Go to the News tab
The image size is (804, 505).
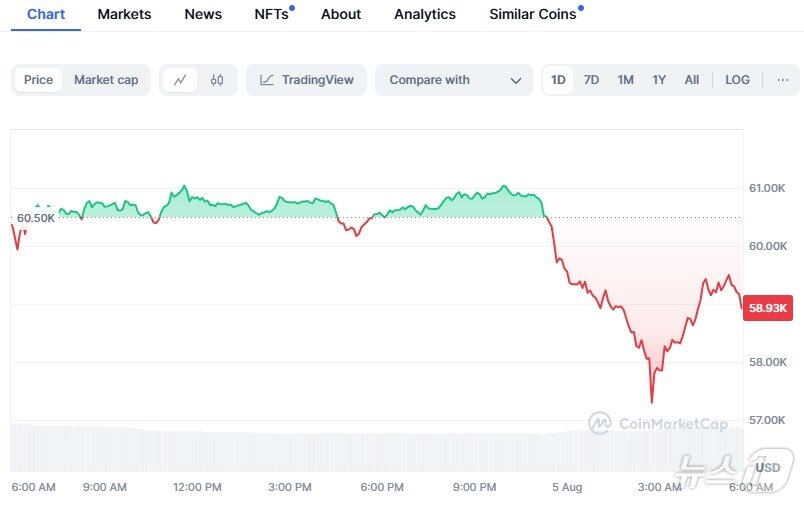coord(203,14)
